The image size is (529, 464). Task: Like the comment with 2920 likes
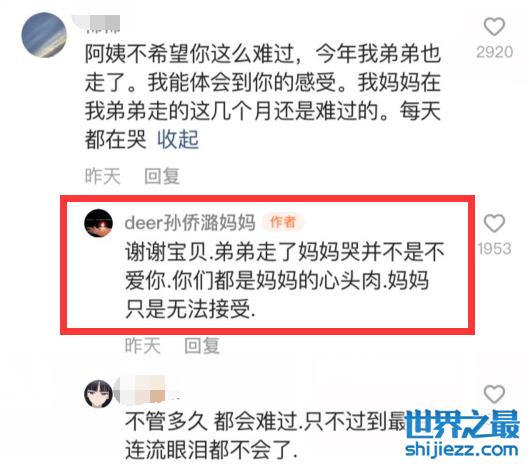(494, 27)
